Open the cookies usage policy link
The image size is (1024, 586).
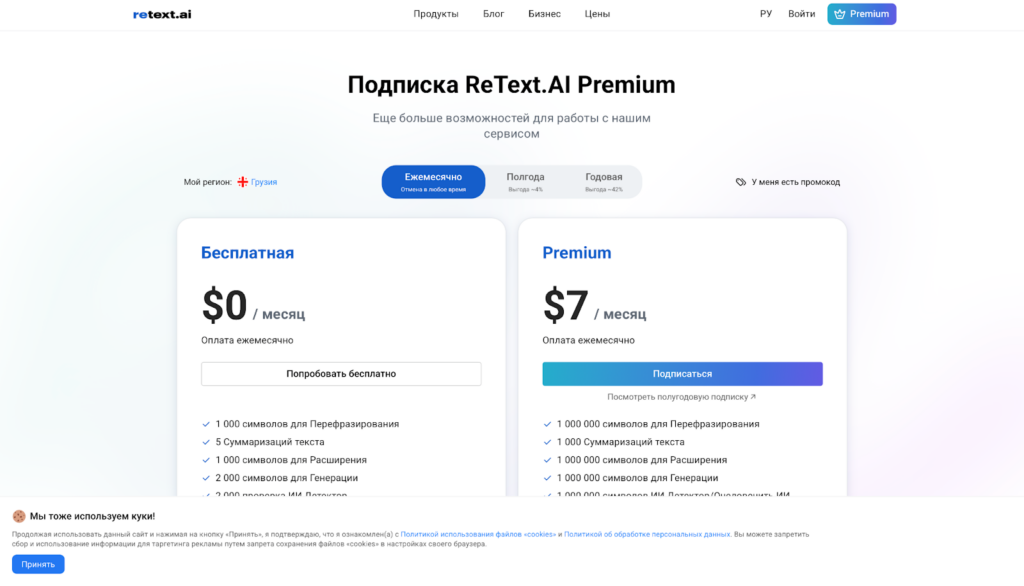pyautogui.click(x=478, y=534)
